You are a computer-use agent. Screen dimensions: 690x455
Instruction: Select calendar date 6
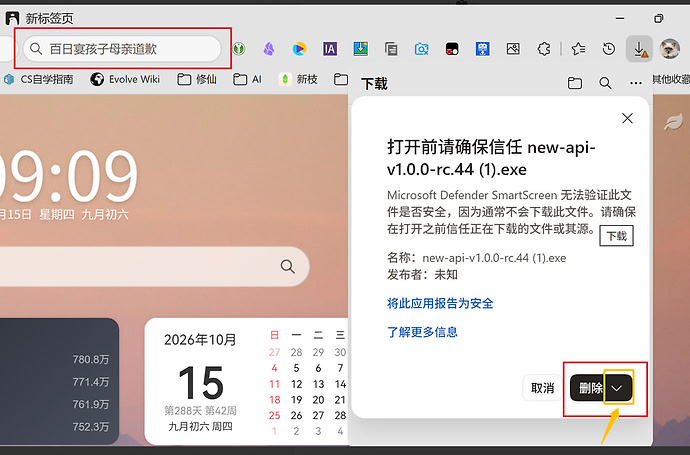318,368
